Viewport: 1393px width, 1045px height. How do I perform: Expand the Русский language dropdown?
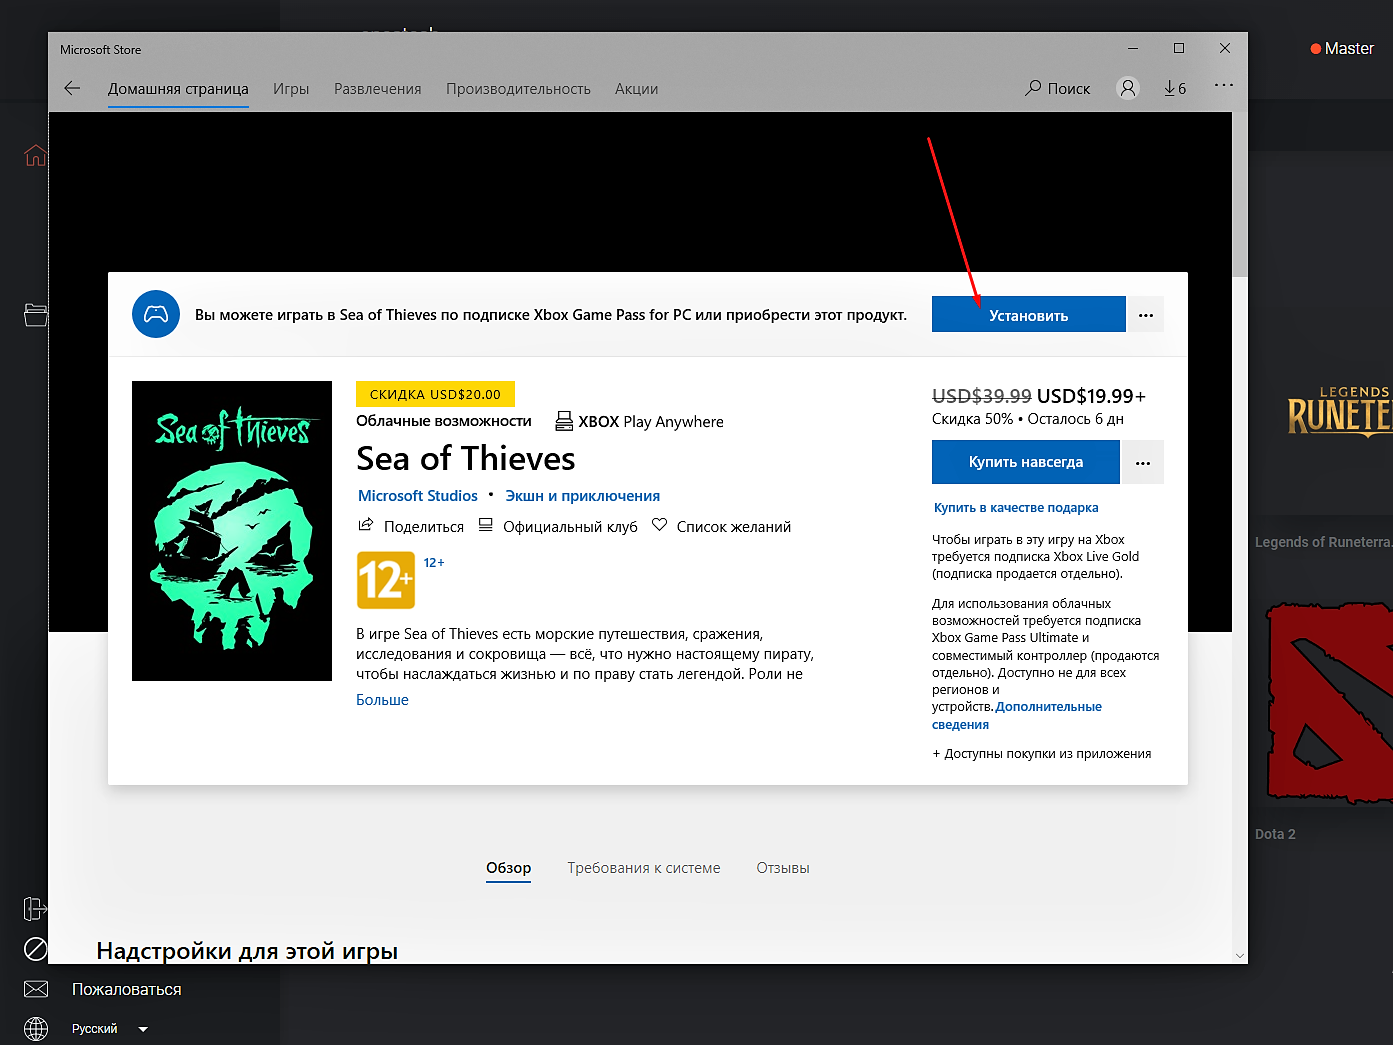143,1029
